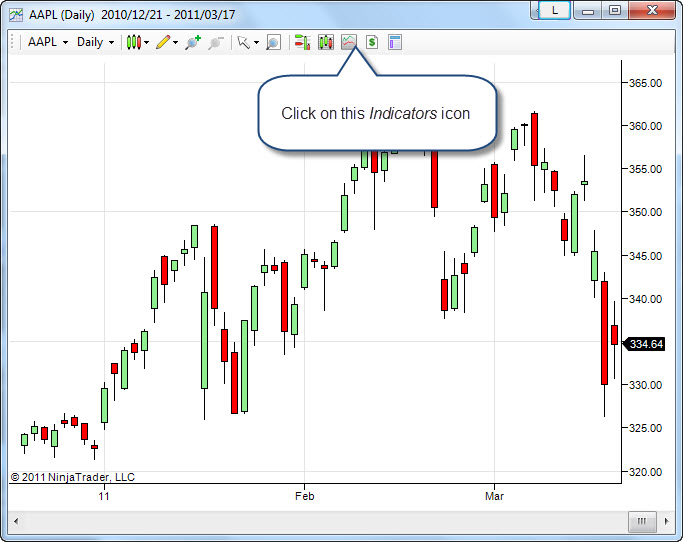Open the Data Series candlestick bars icon
This screenshot has width=683, height=542.
pos(325,42)
